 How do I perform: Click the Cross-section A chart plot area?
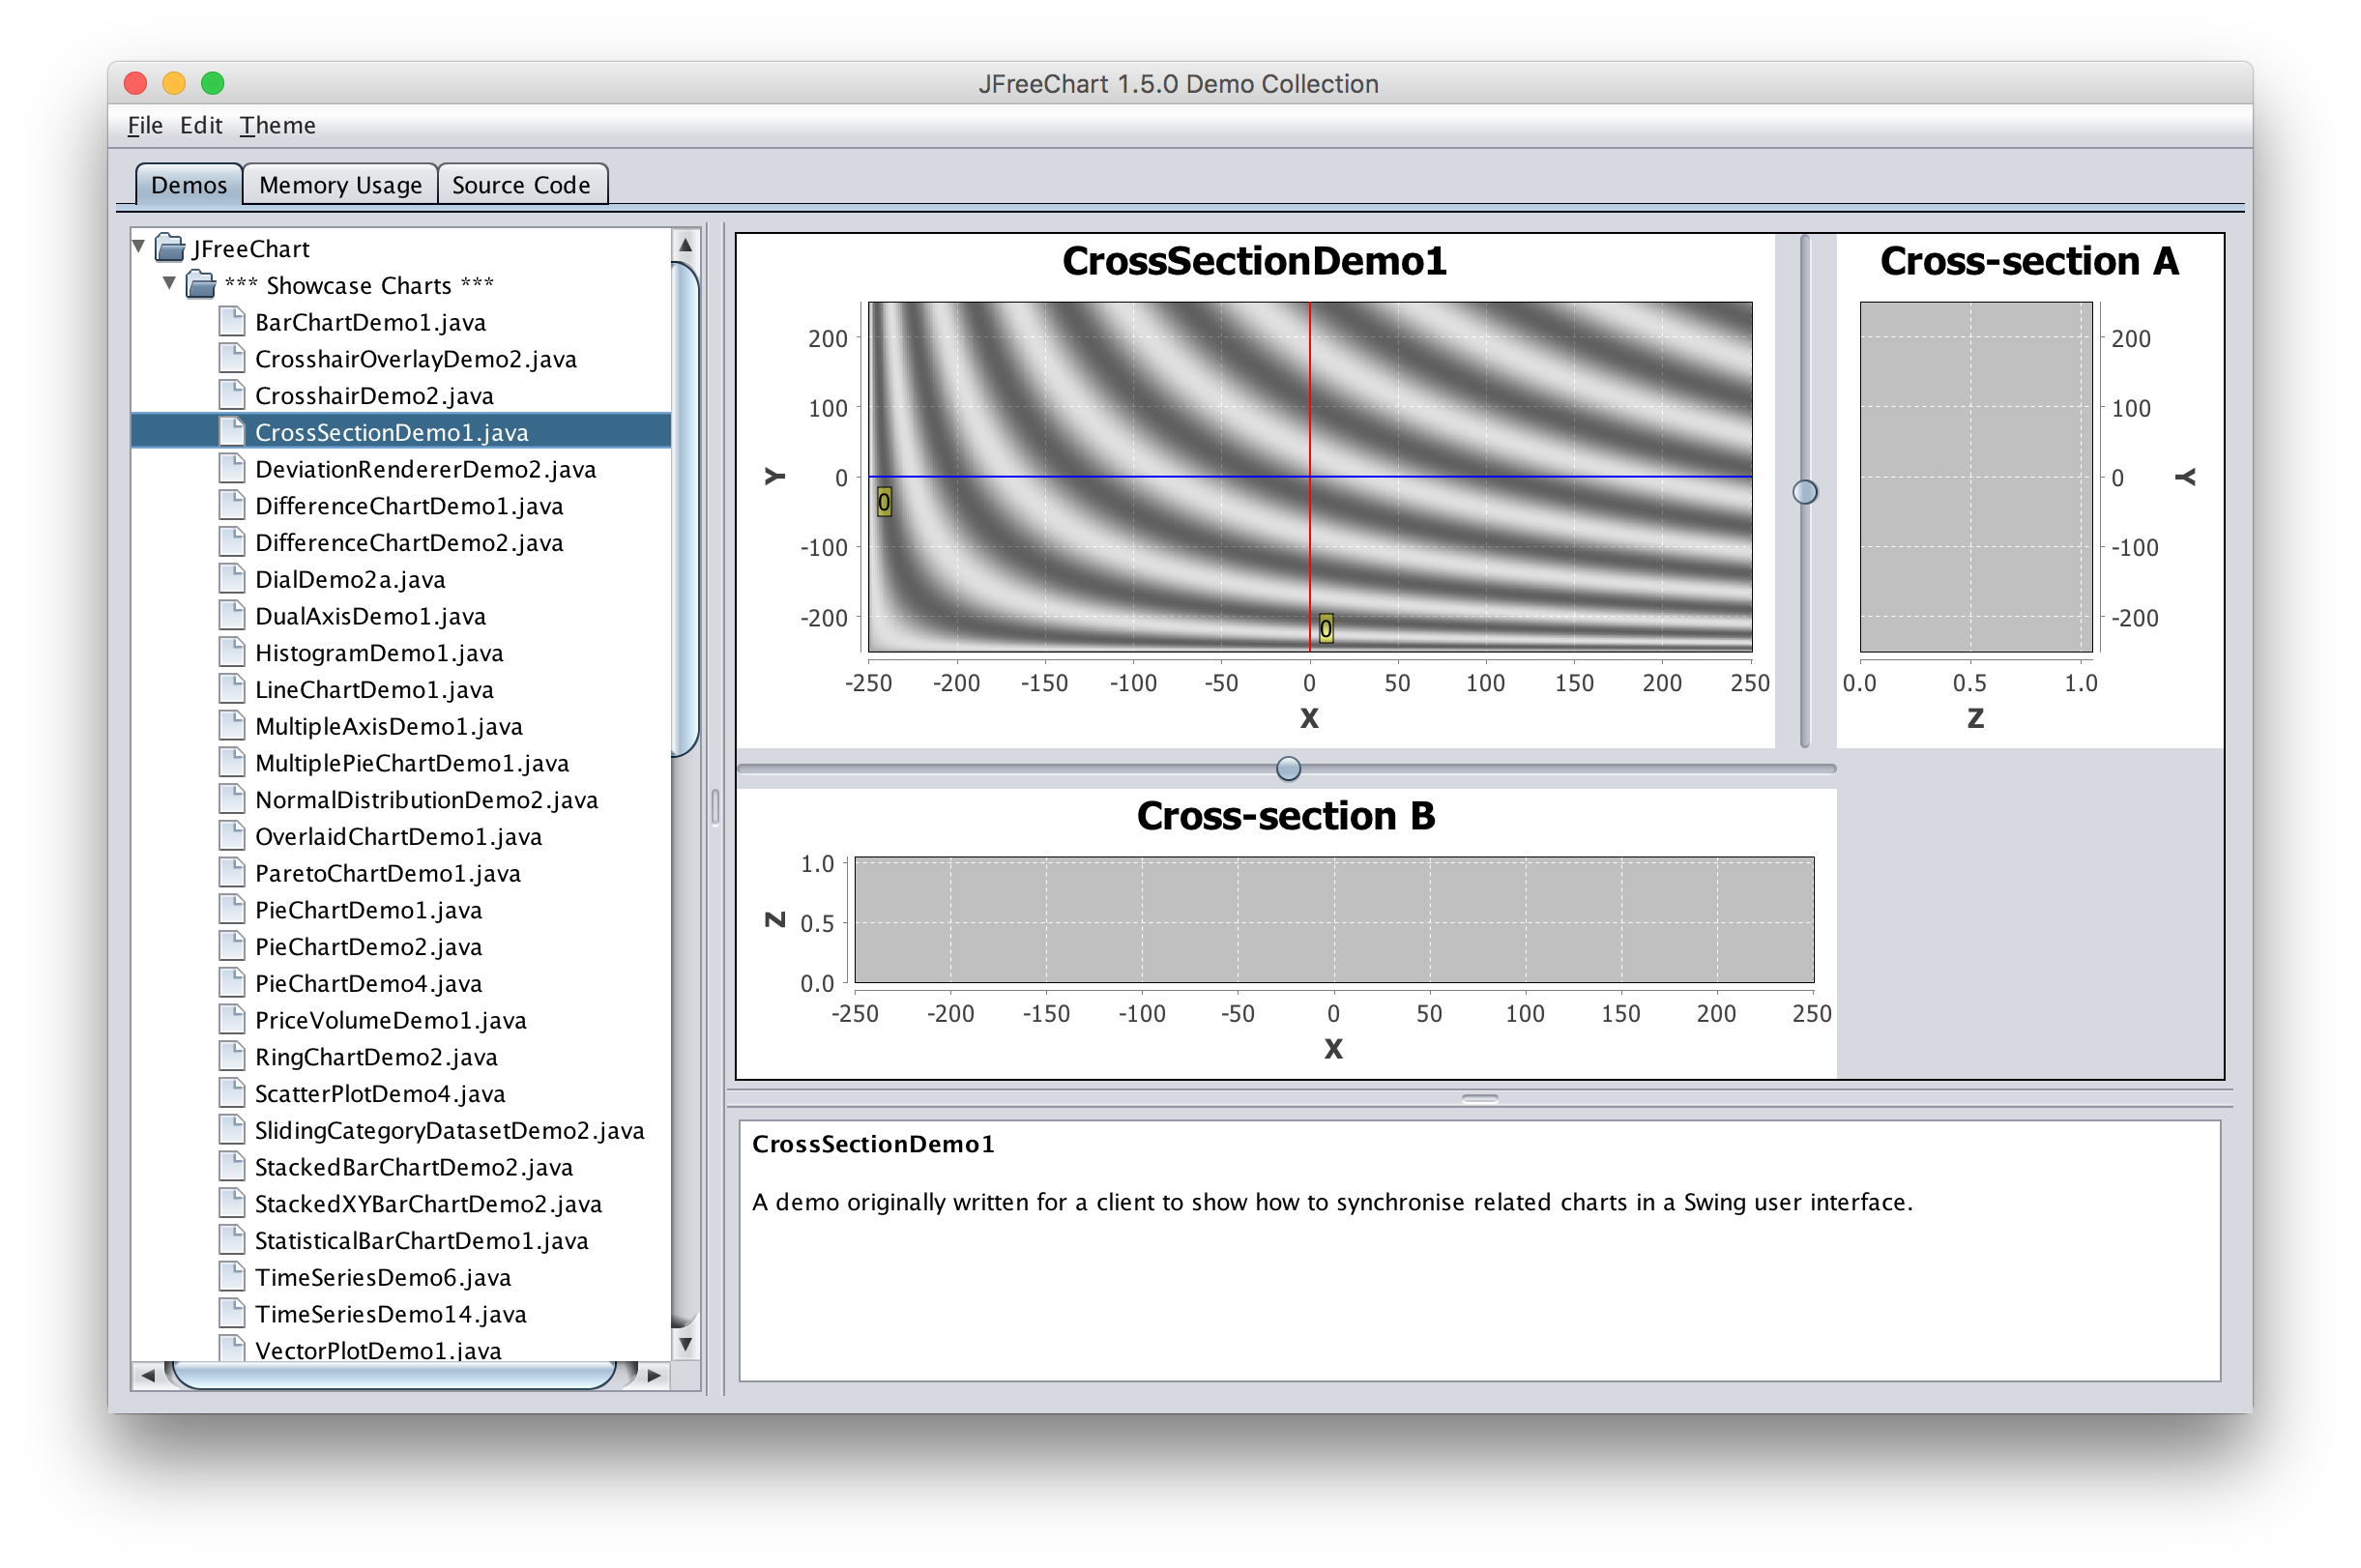[1976, 477]
